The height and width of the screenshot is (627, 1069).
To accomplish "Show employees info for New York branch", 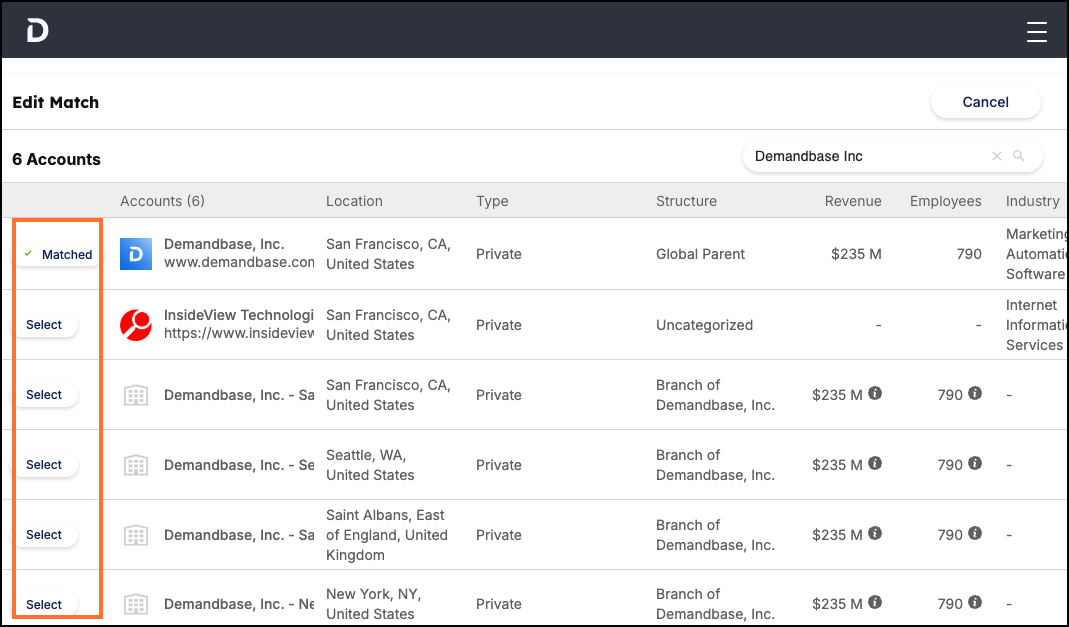I will coord(975,602).
